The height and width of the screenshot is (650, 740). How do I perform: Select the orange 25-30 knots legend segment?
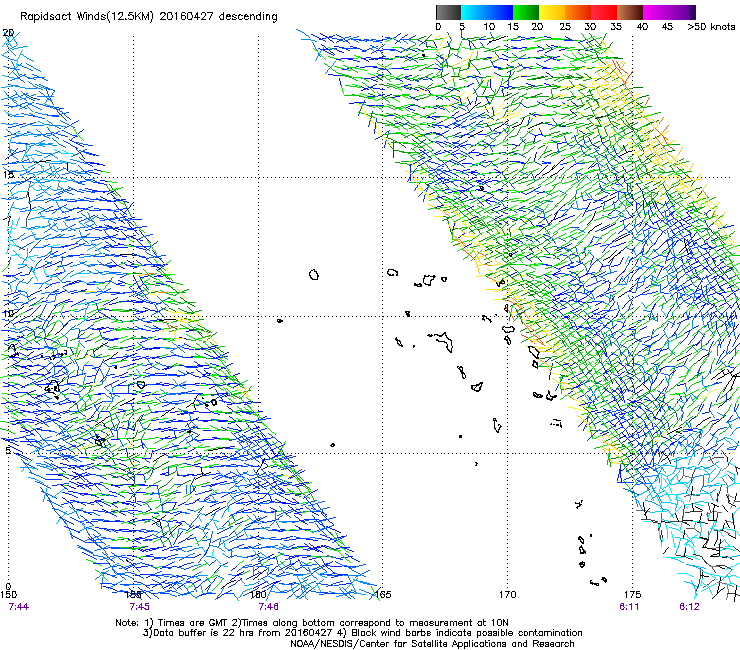pos(578,12)
